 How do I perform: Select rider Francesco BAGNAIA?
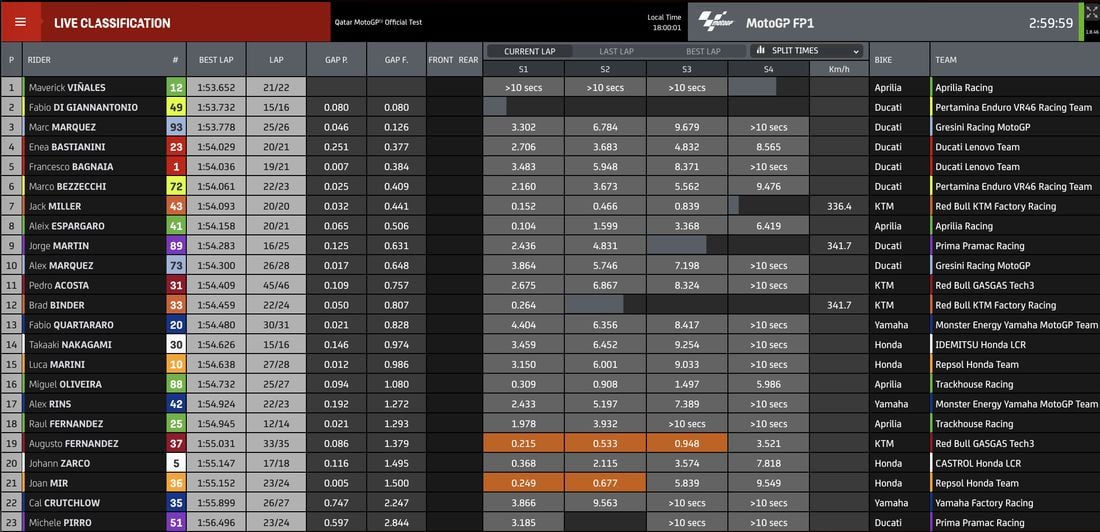coord(71,167)
